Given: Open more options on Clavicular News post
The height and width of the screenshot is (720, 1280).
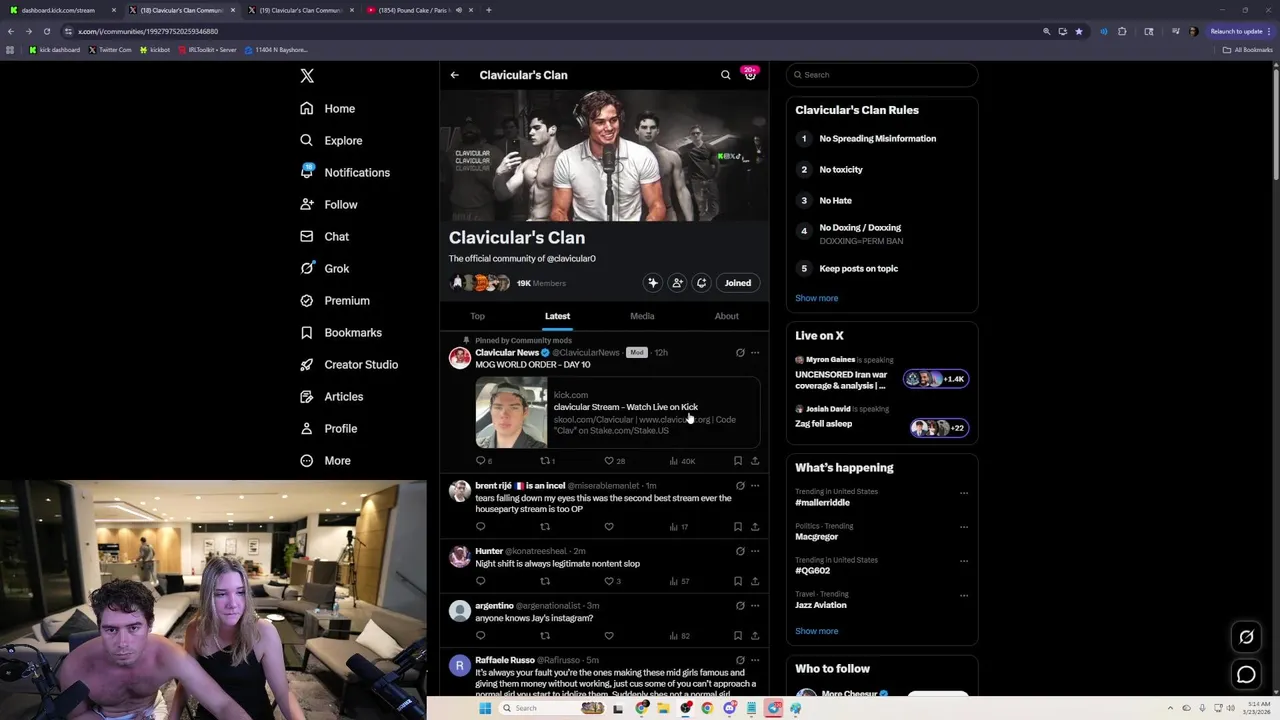Looking at the screenshot, I should coord(755,353).
